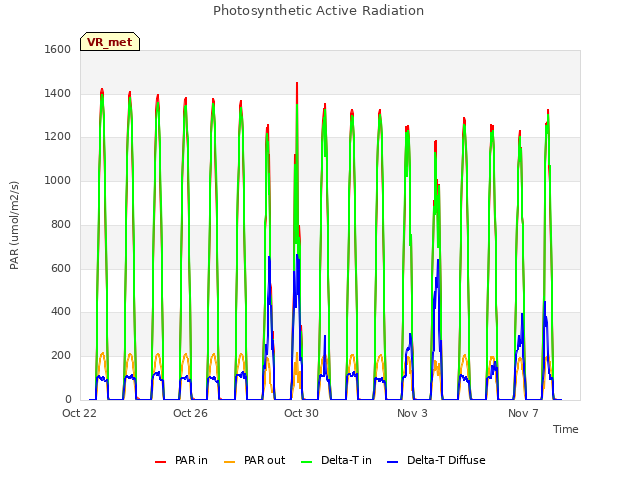Click the VR_met label badge
640x480 pixels.
pos(110,42)
